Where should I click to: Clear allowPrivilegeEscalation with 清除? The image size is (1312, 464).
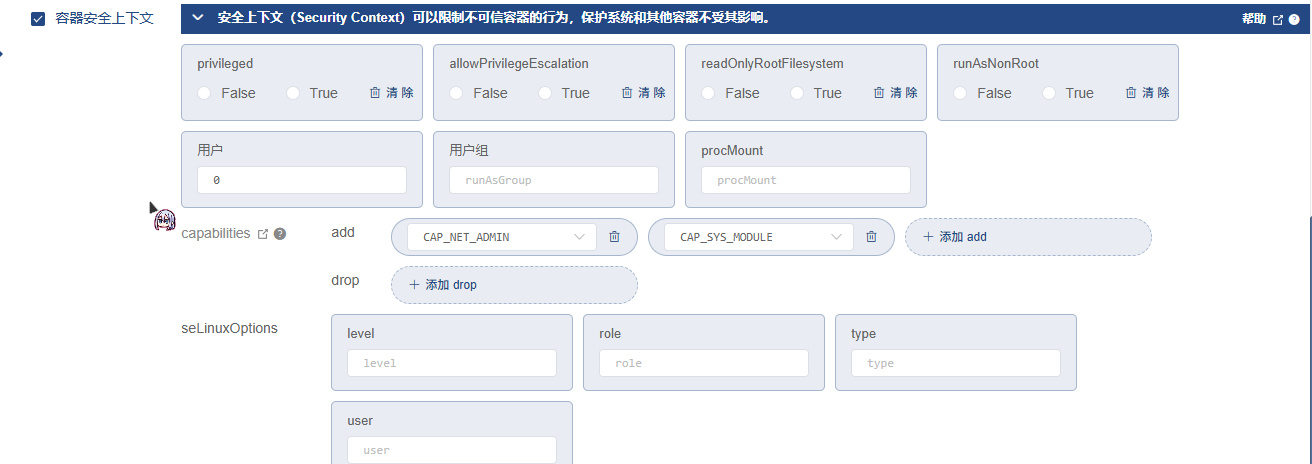click(x=643, y=93)
